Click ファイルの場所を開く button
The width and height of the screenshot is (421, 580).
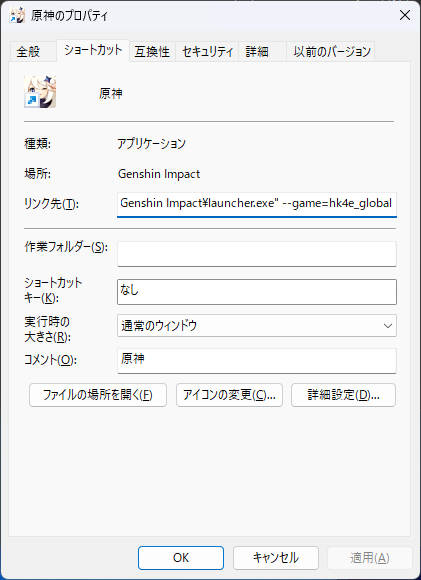(x=98, y=395)
